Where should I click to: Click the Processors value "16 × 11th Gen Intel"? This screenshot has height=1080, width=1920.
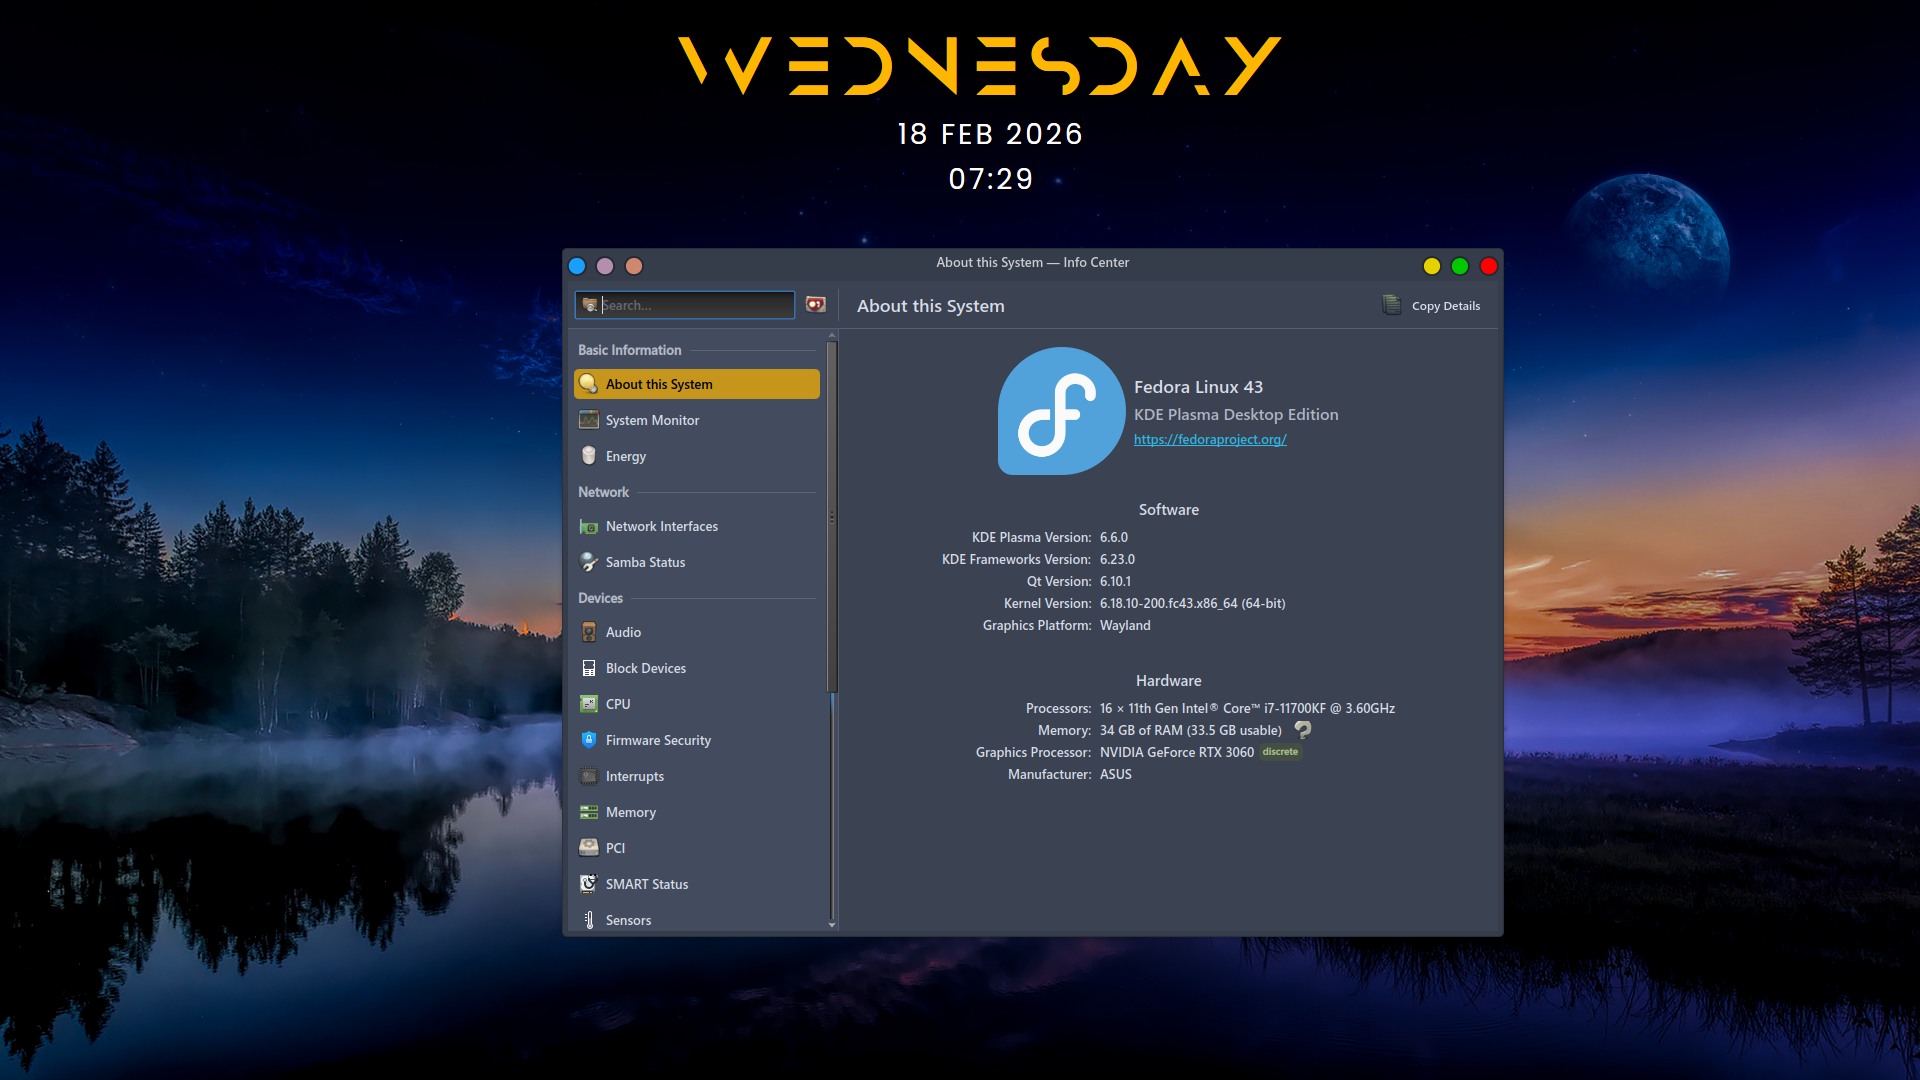point(1154,709)
